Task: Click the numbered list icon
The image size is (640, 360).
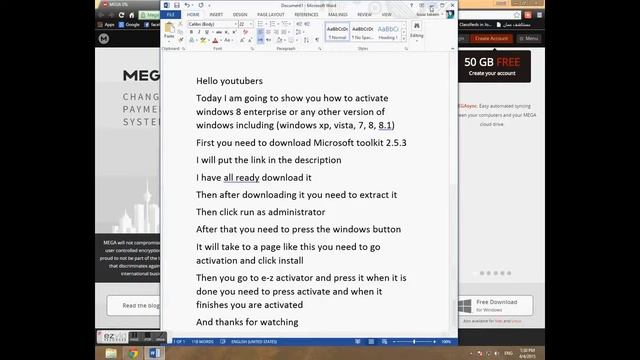Action: [x=273, y=24]
